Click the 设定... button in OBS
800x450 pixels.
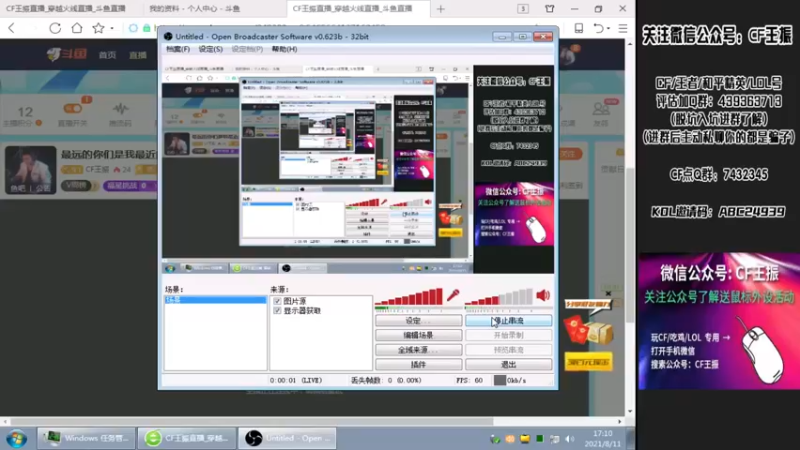click(x=418, y=320)
